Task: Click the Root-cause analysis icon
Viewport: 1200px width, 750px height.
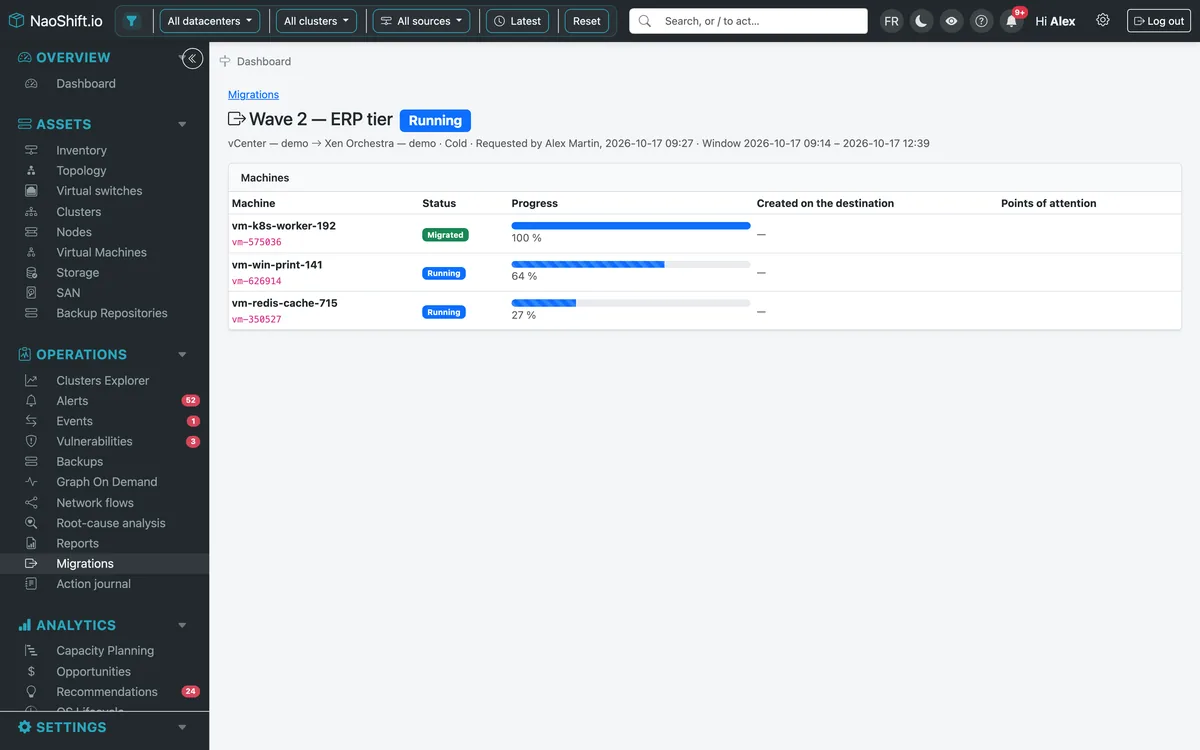Action: pyautogui.click(x=32, y=523)
